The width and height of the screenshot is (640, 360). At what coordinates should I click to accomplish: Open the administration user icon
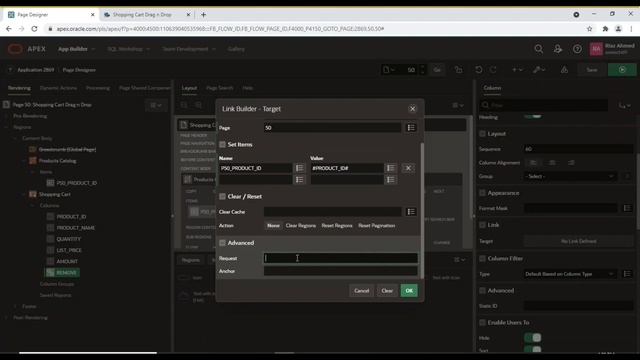tap(558, 49)
